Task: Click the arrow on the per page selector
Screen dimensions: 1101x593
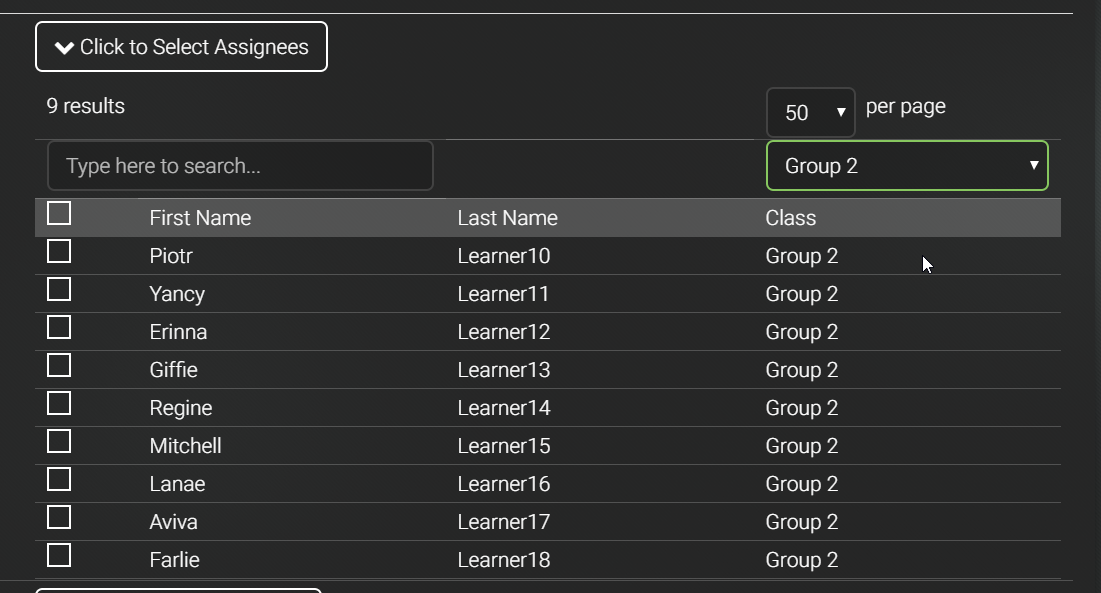Action: pyautogui.click(x=840, y=112)
